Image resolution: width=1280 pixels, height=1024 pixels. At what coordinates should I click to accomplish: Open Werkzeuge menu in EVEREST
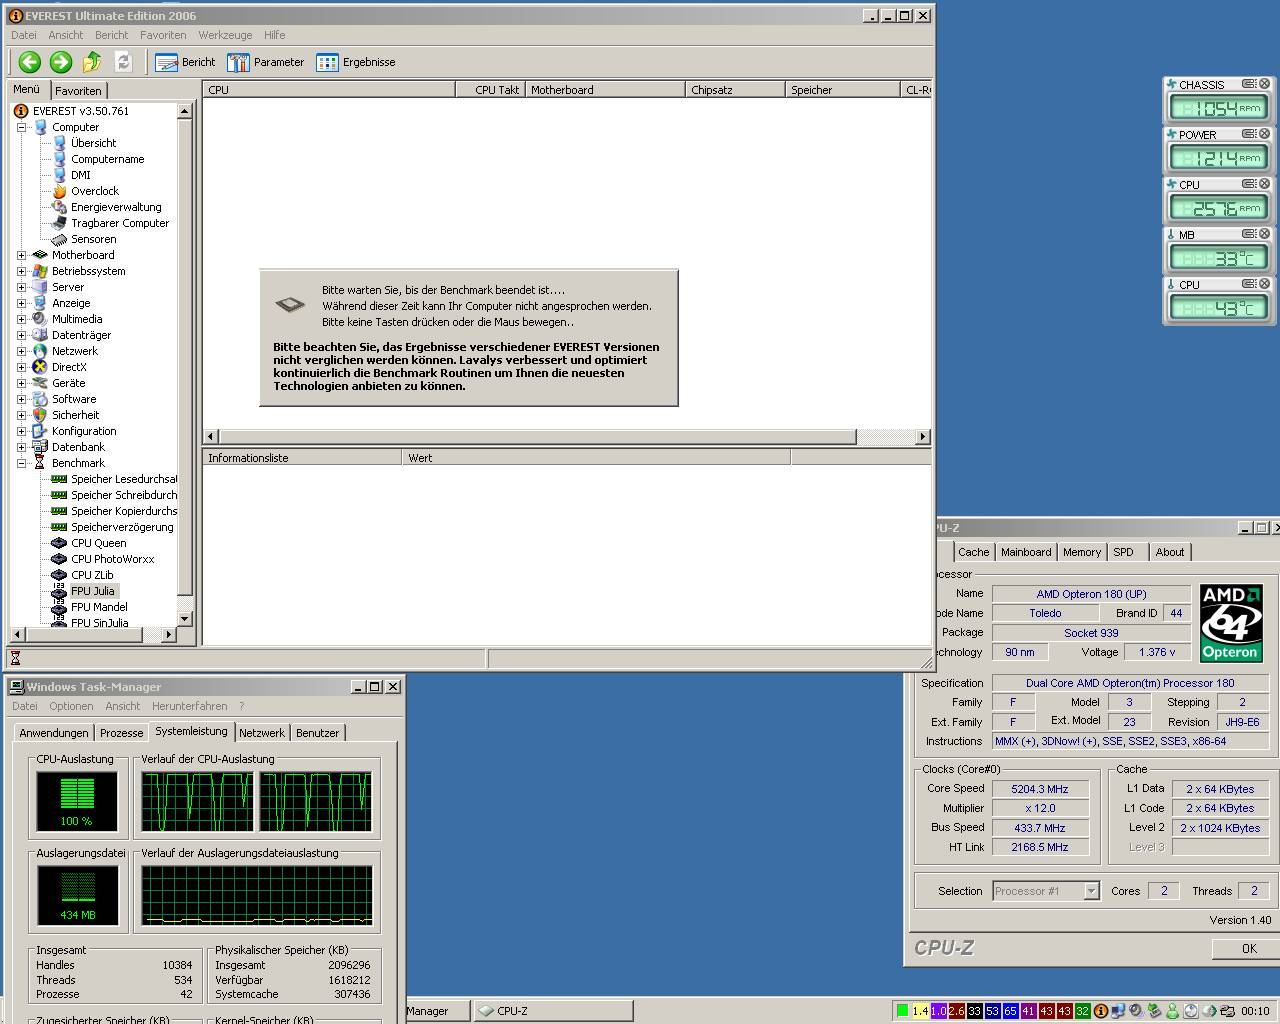[x=225, y=35]
